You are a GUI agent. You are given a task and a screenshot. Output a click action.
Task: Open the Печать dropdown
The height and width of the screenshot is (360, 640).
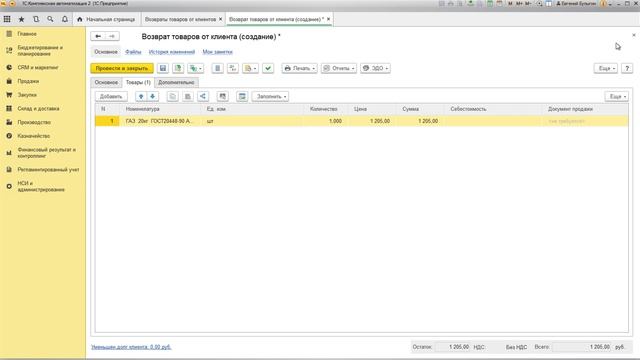pos(300,68)
